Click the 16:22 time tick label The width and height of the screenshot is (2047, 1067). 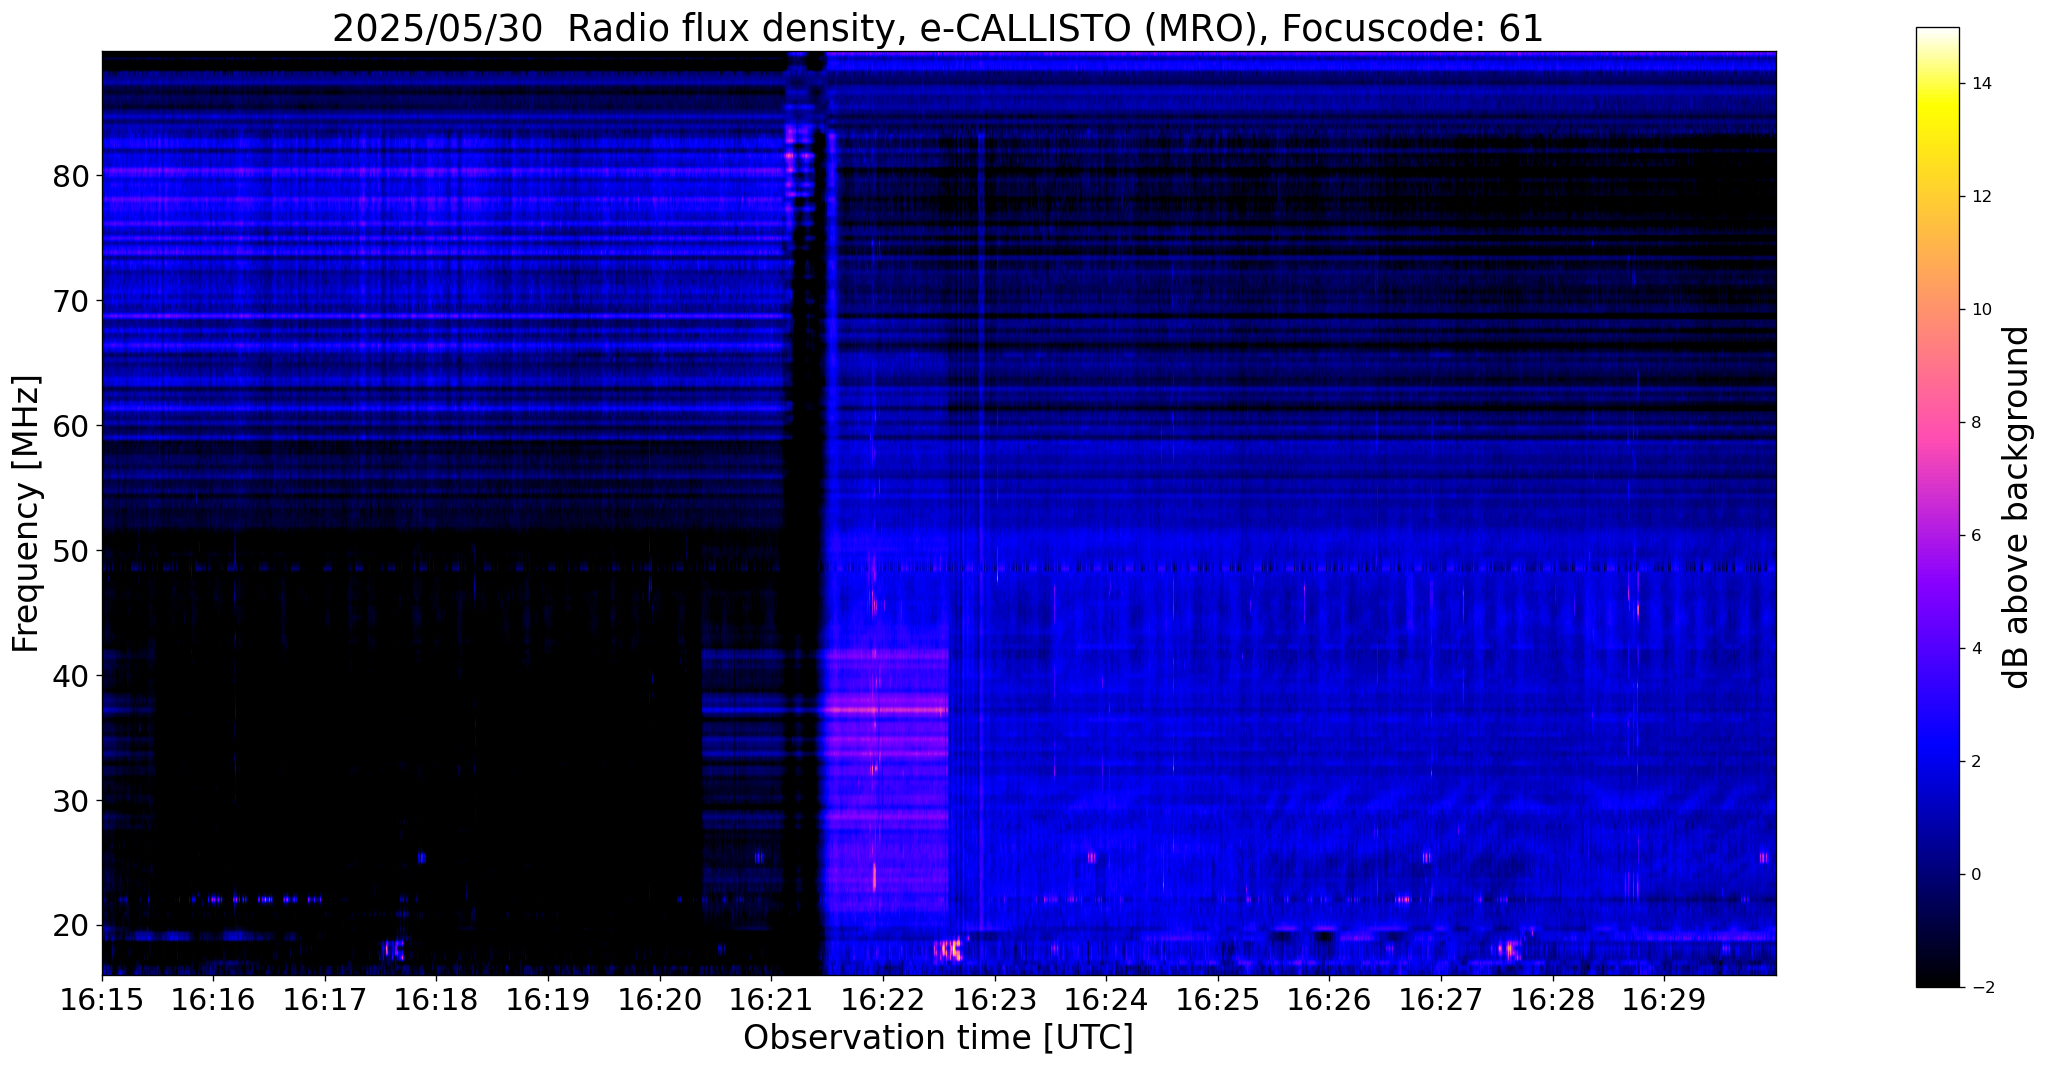[x=883, y=1000]
